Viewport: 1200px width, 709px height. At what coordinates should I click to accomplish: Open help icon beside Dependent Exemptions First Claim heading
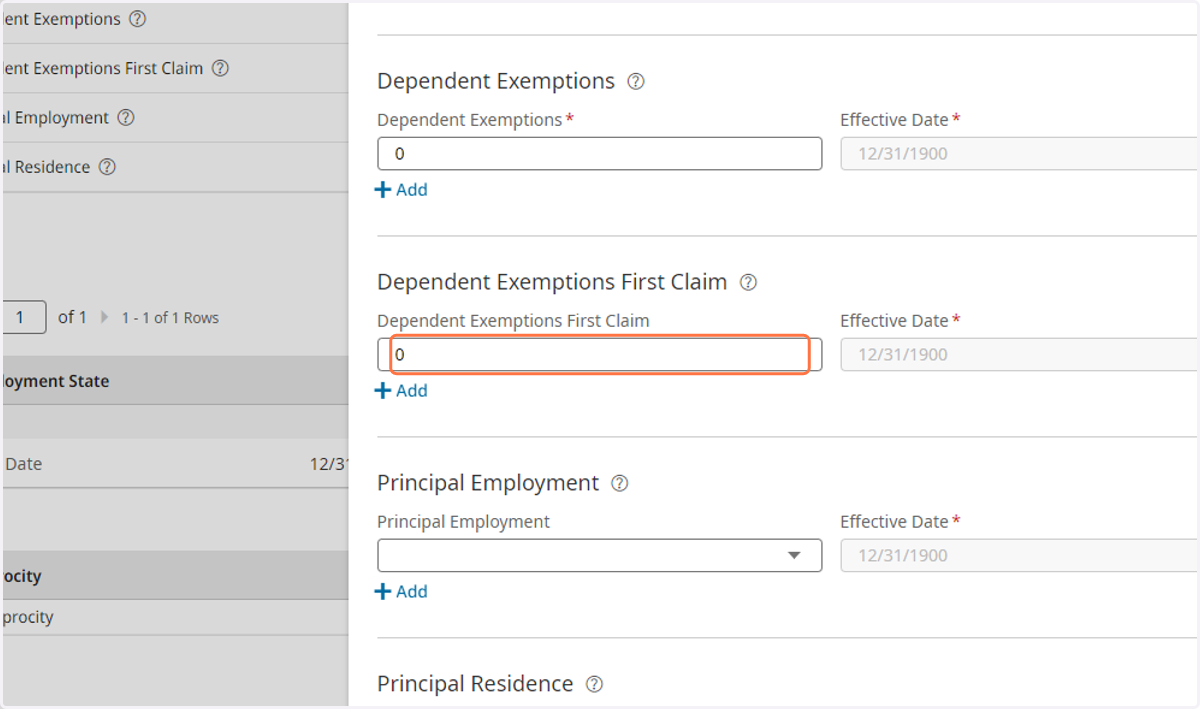click(x=748, y=283)
